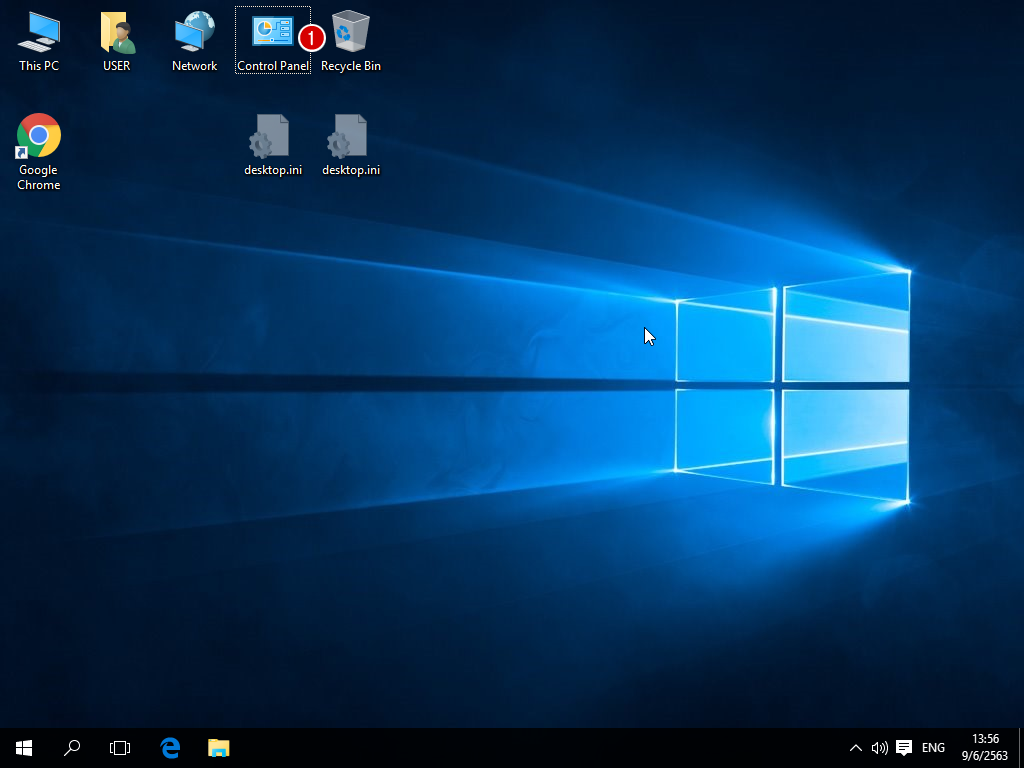Image resolution: width=1024 pixels, height=768 pixels.
Task: Launch Microsoft Edge from the taskbar
Action: click(x=170, y=747)
